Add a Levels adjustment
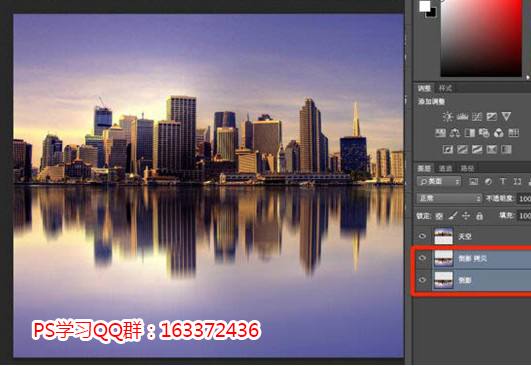Screen dimensions: 531x366 point(462,117)
